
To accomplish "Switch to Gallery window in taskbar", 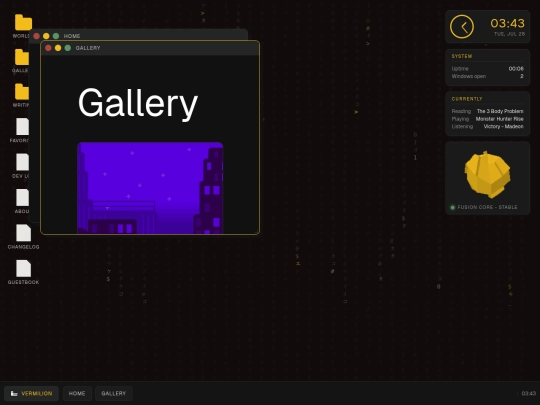I will tap(114, 393).
